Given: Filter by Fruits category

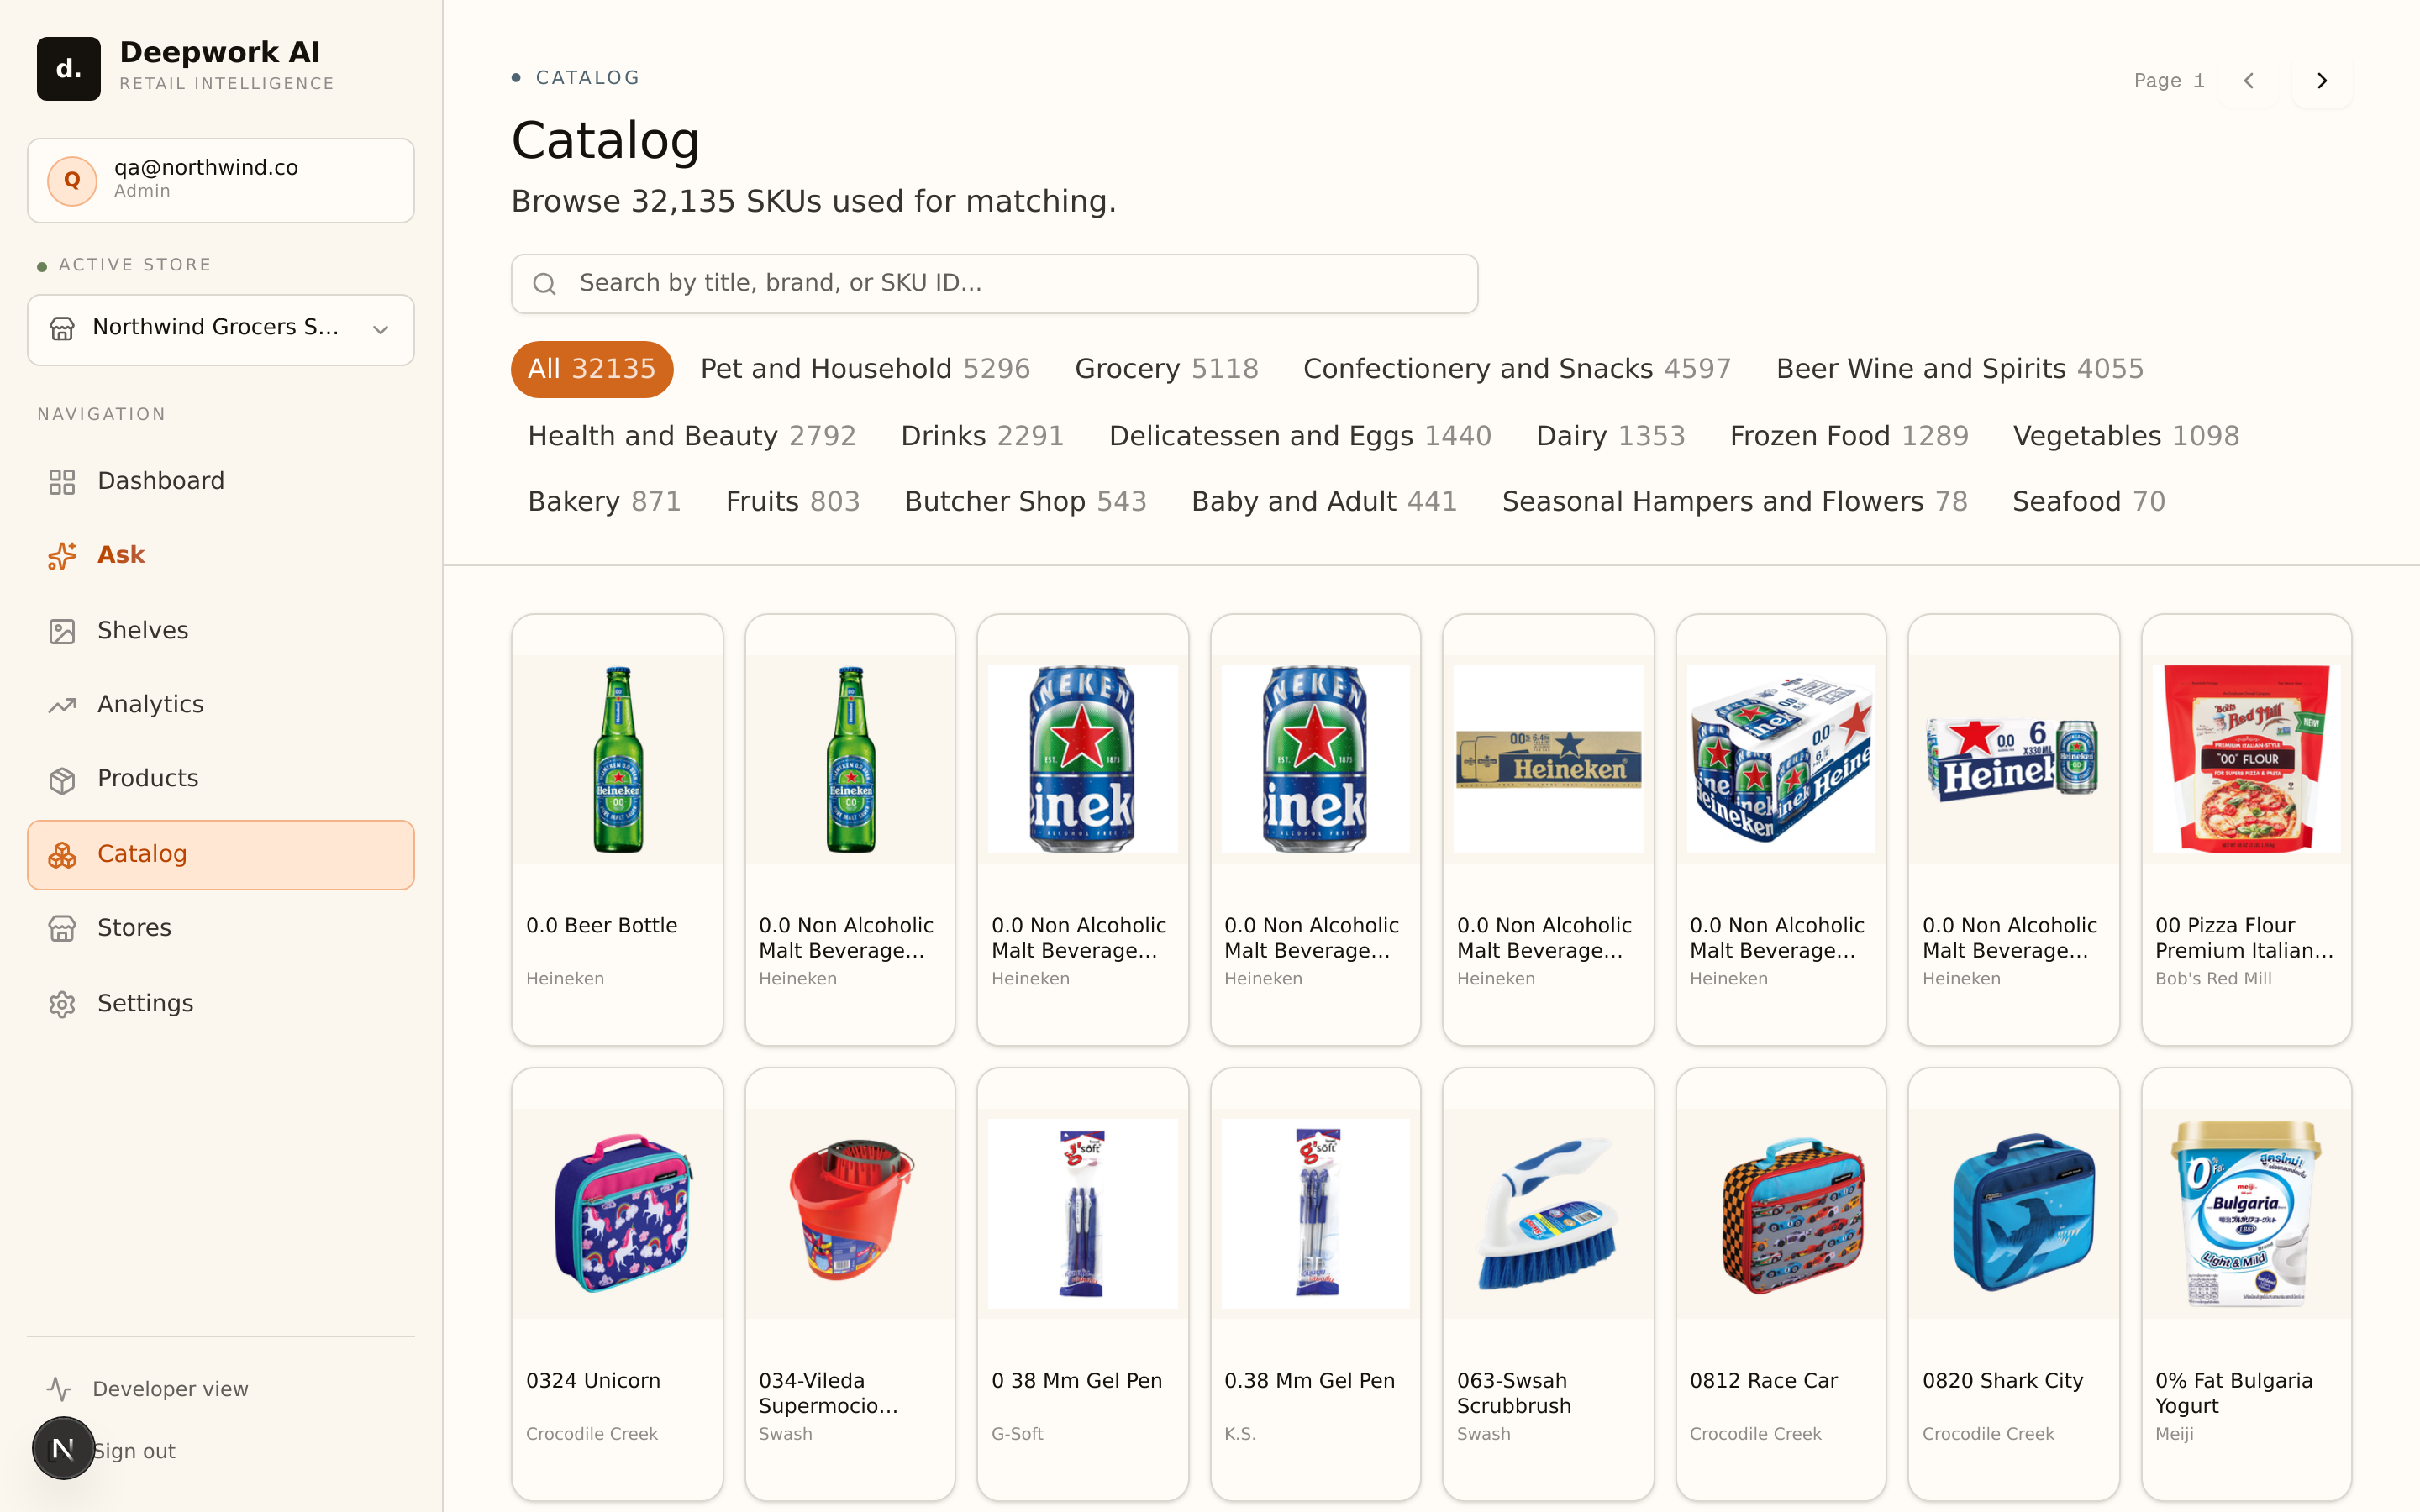Looking at the screenshot, I should tap(793, 501).
